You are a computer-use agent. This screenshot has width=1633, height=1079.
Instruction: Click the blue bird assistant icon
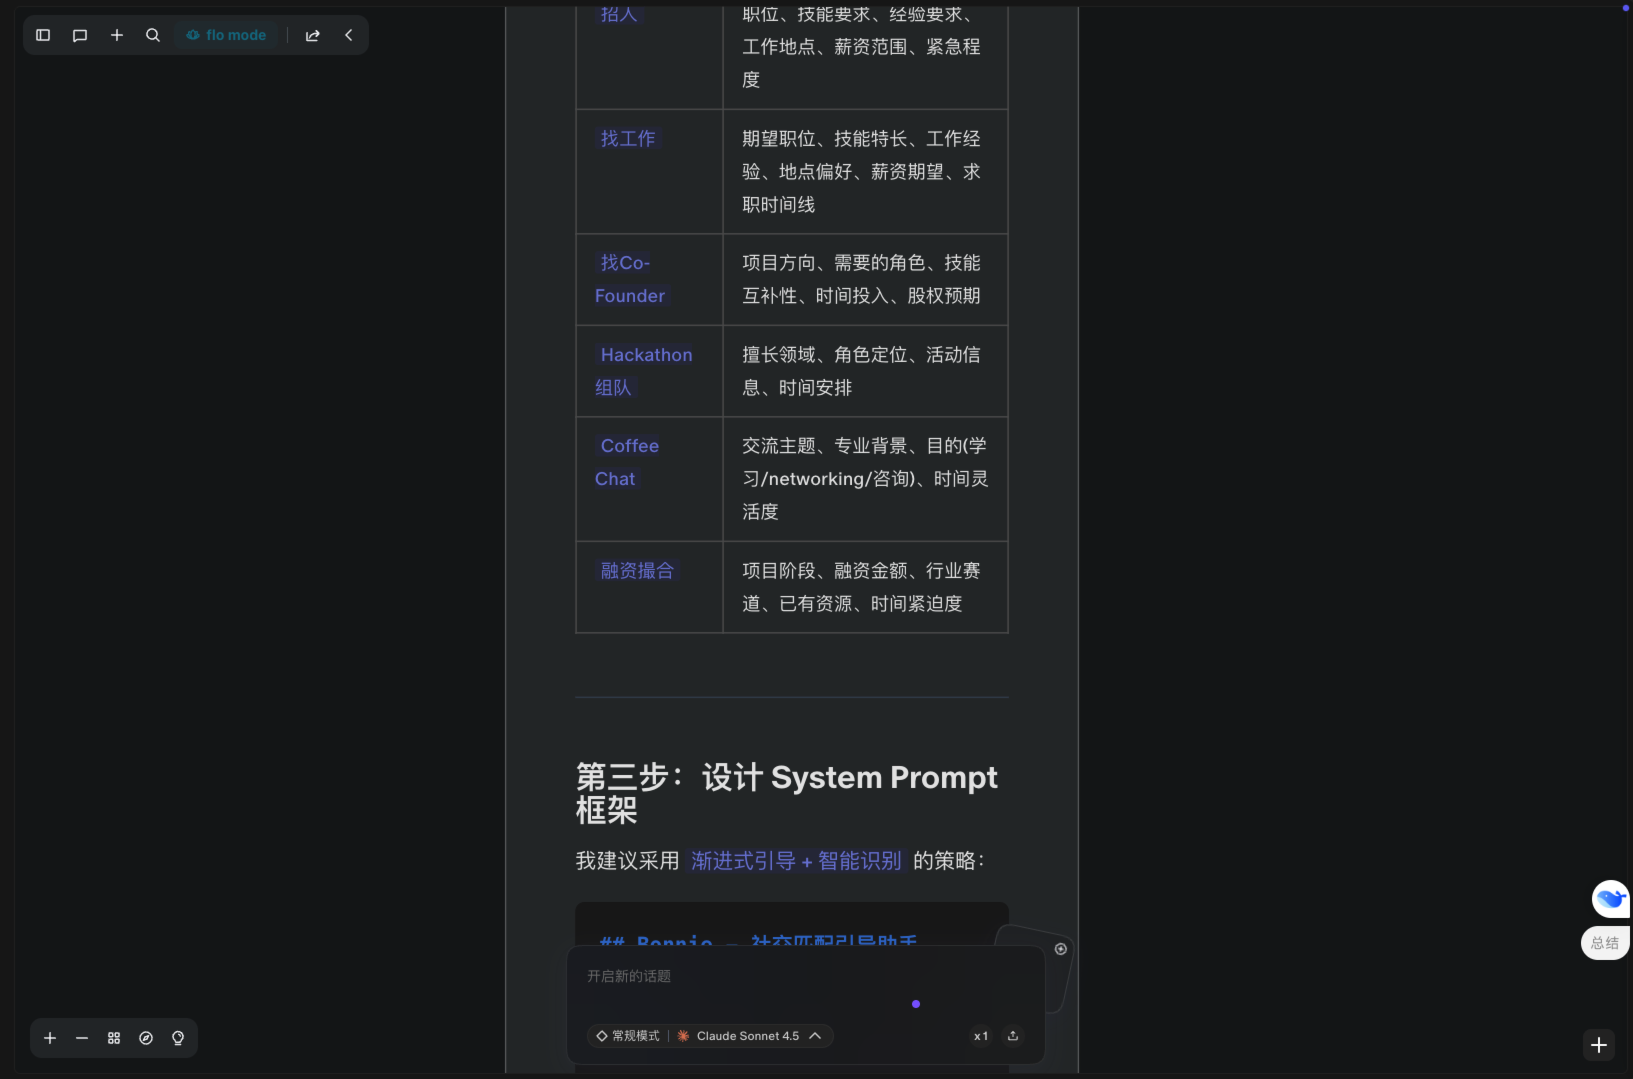click(1610, 899)
